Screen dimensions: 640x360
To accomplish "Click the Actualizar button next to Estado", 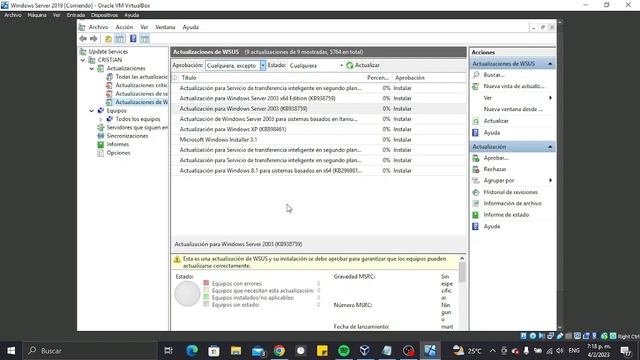I will (x=363, y=65).
